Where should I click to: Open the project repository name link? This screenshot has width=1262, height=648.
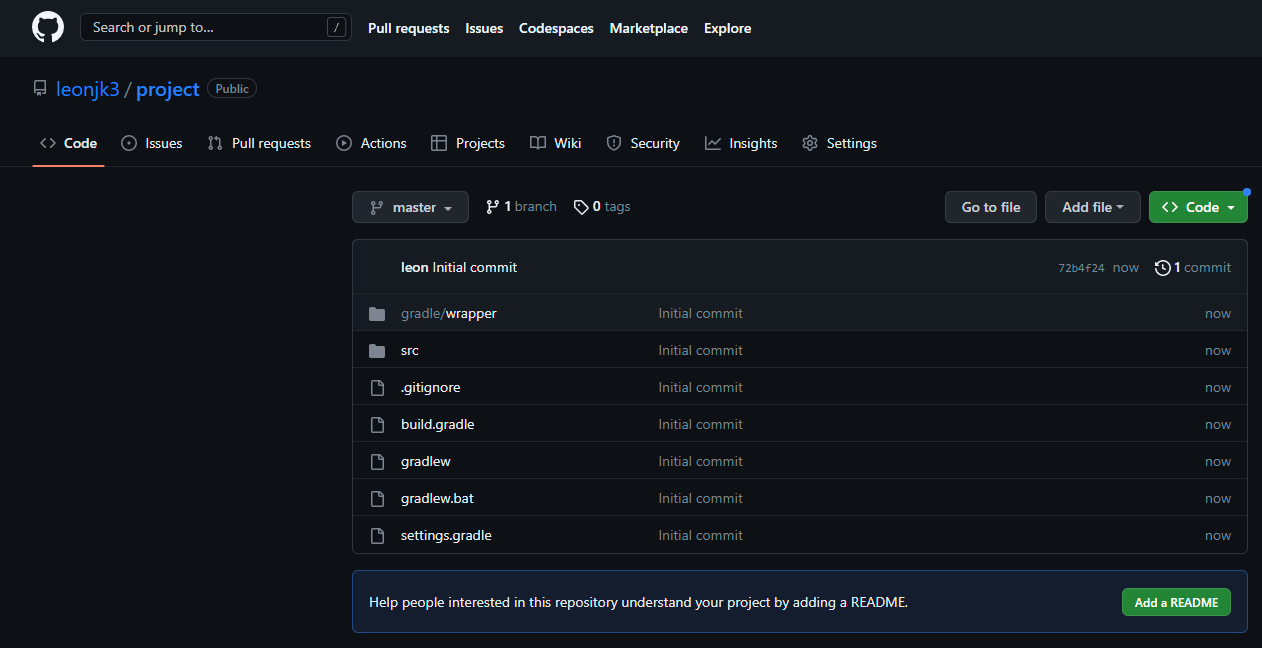[168, 89]
